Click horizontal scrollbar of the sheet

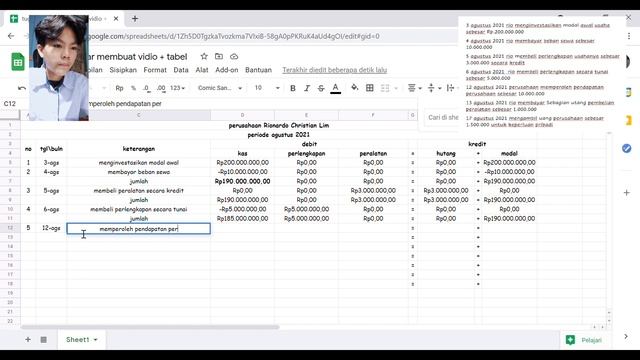point(150,327)
